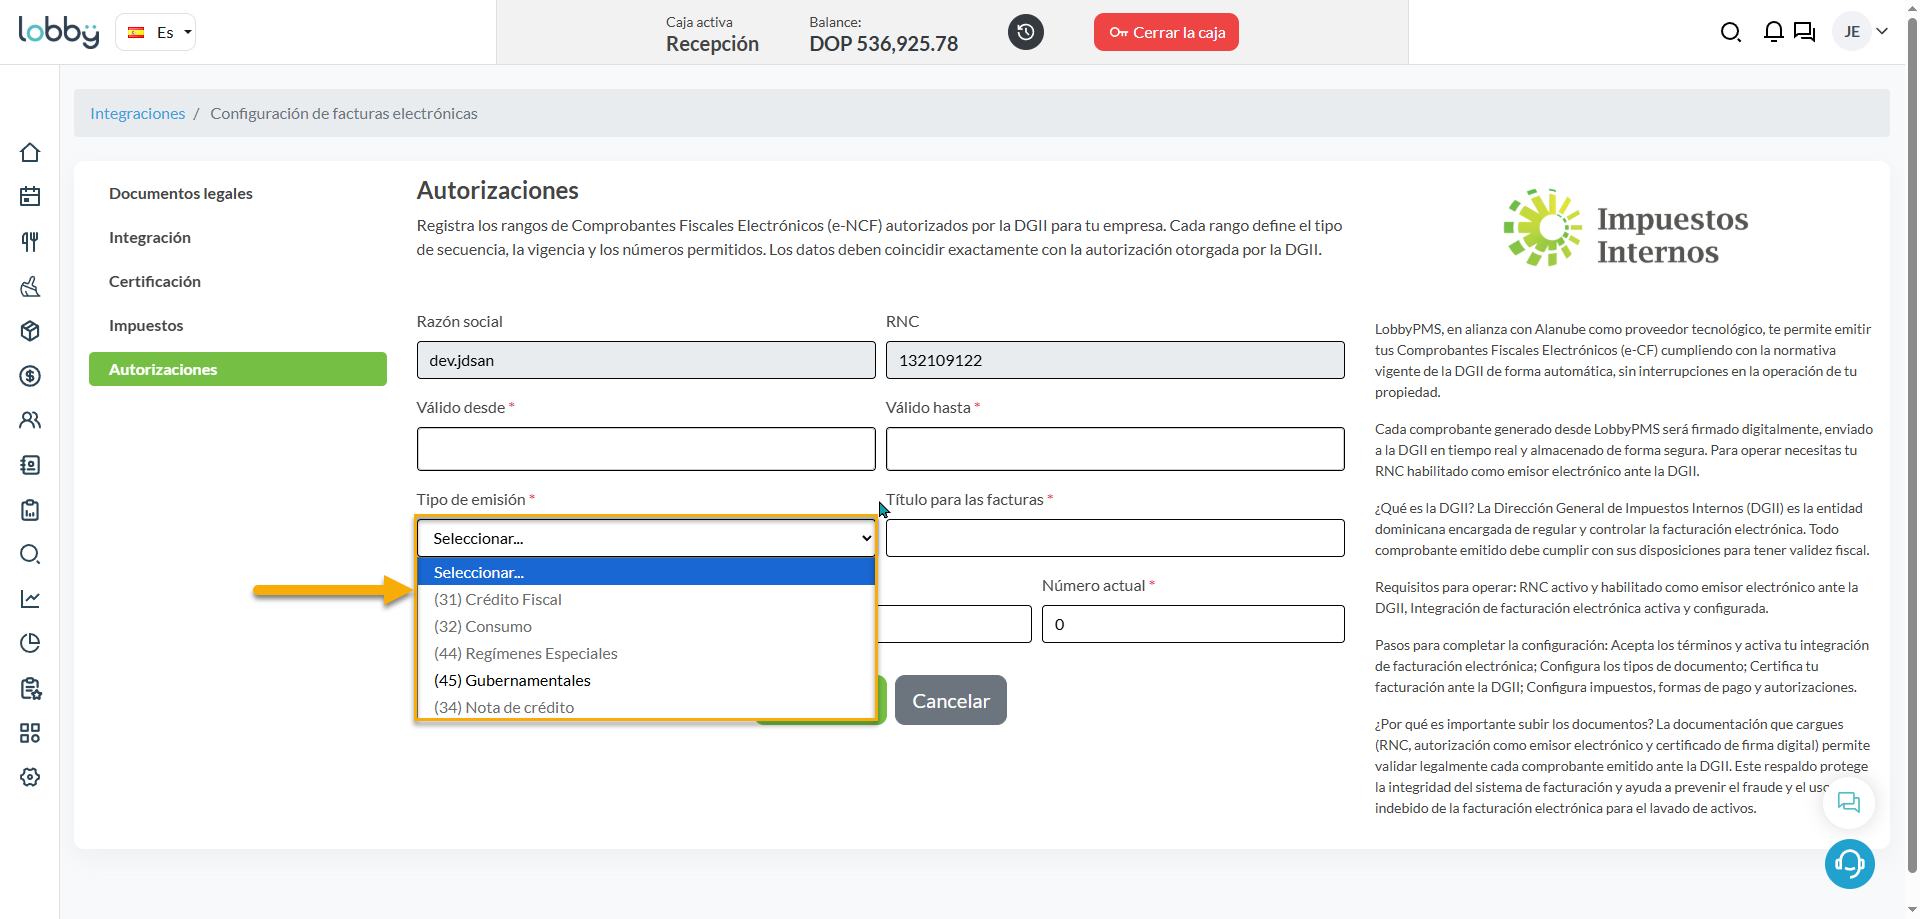This screenshot has width=1920, height=919.
Task: Open the contact book icon
Action: pyautogui.click(x=30, y=465)
